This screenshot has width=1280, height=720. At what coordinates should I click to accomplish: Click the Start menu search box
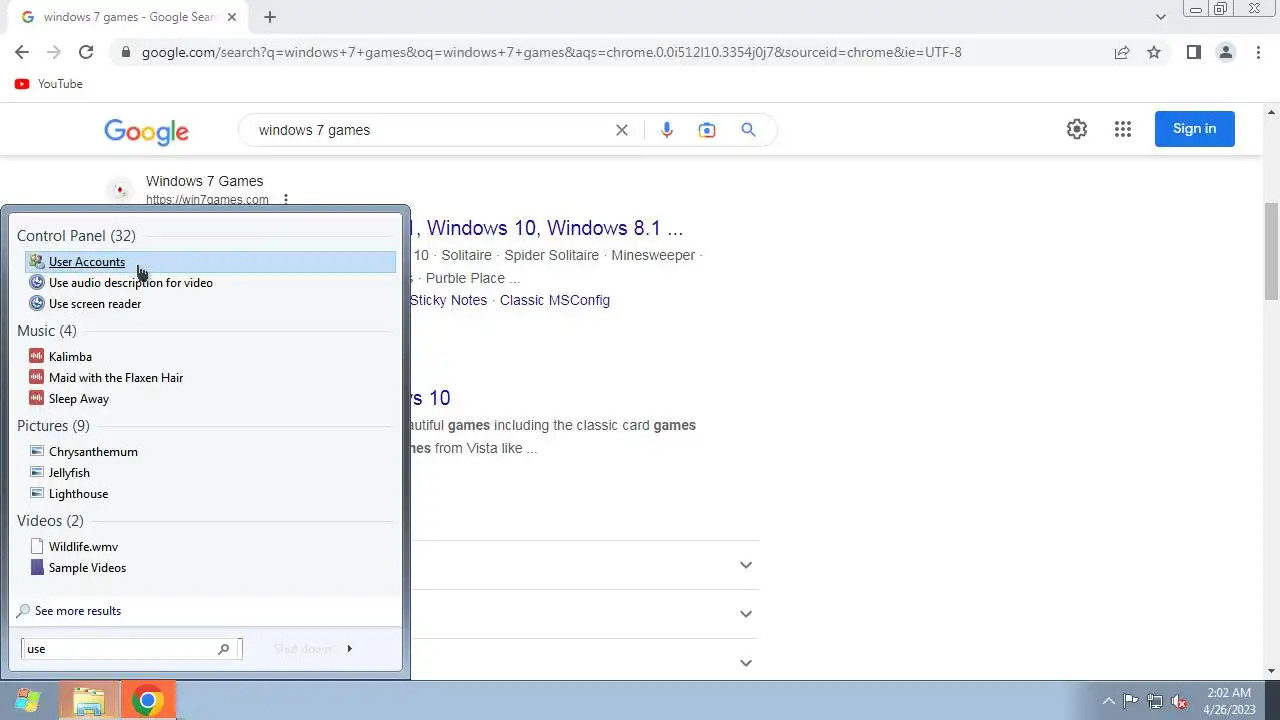130,649
